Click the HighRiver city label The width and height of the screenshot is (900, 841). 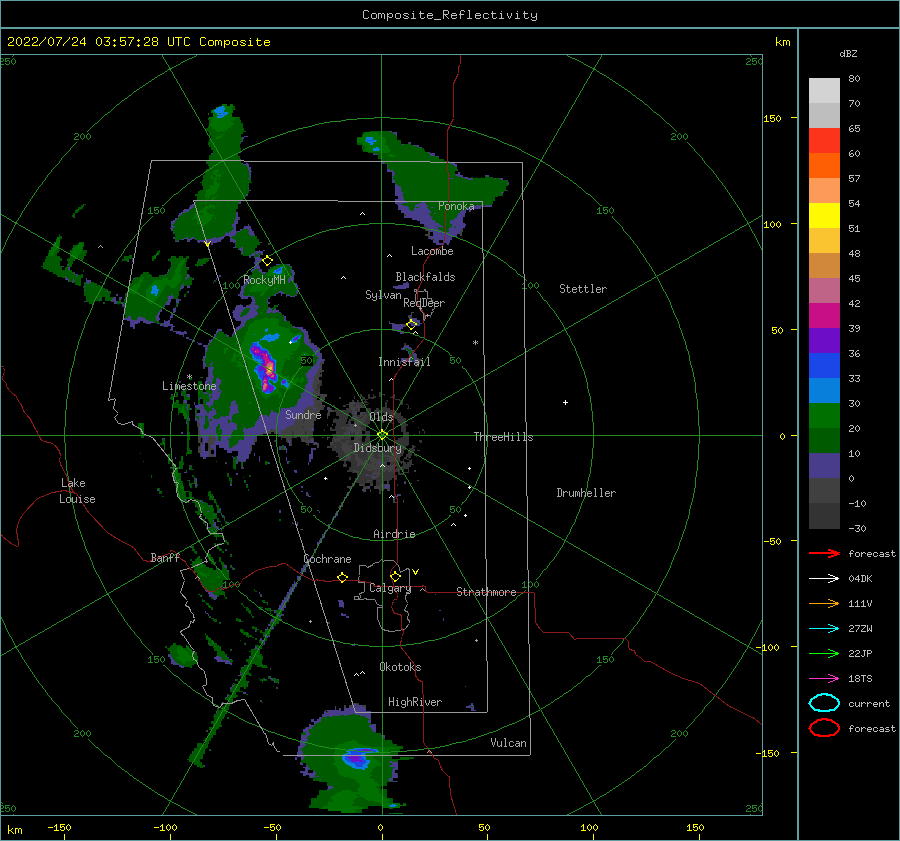[415, 702]
